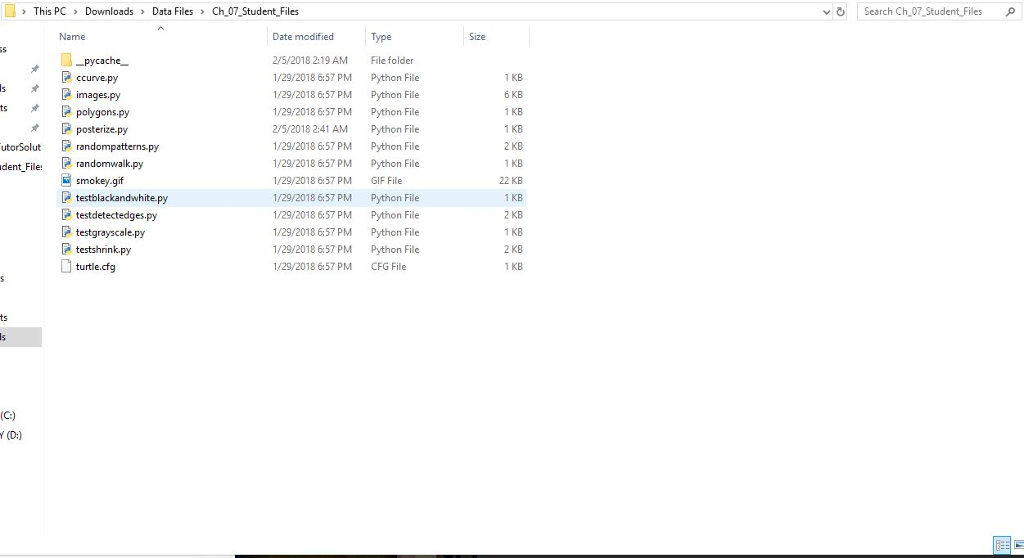This screenshot has width=1024, height=558.
Task: Select the turtle.cfg file icon
Action: pos(66,266)
